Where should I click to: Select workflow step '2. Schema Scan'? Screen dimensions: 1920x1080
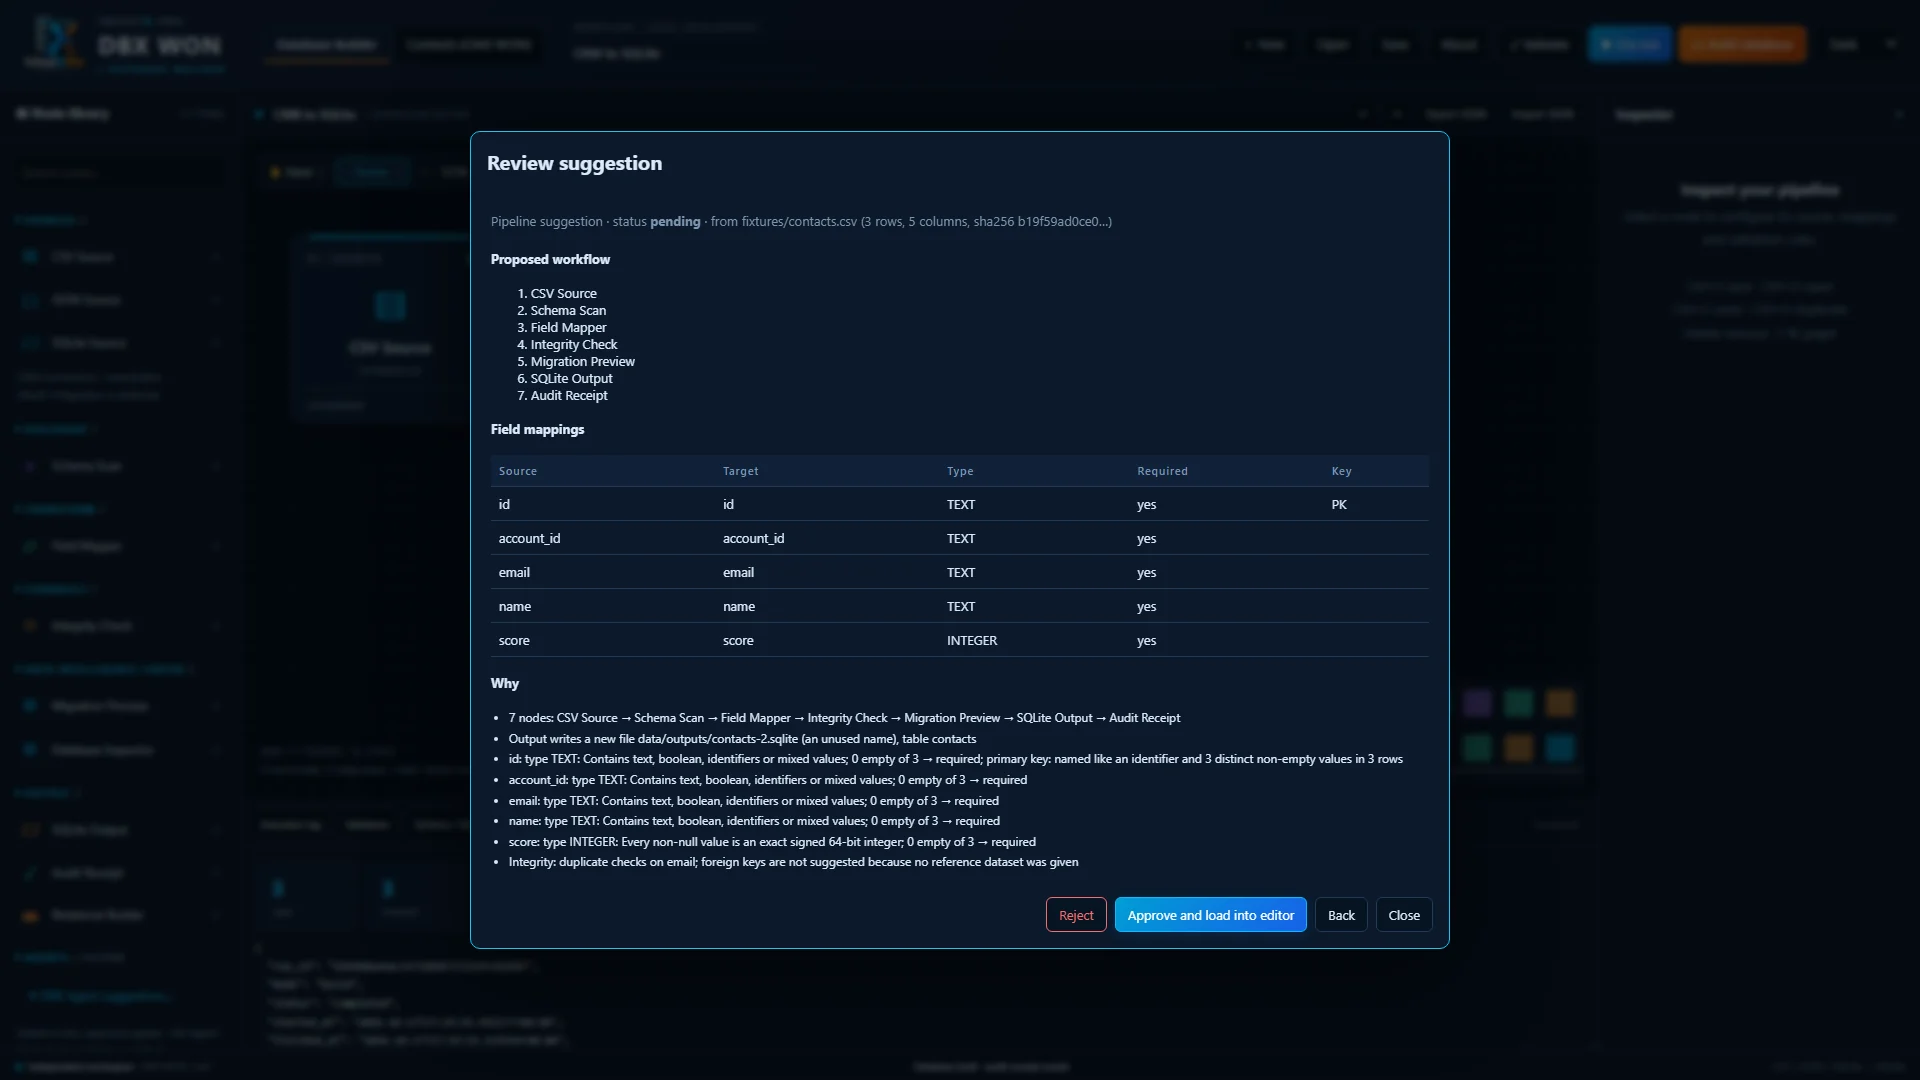click(x=561, y=311)
